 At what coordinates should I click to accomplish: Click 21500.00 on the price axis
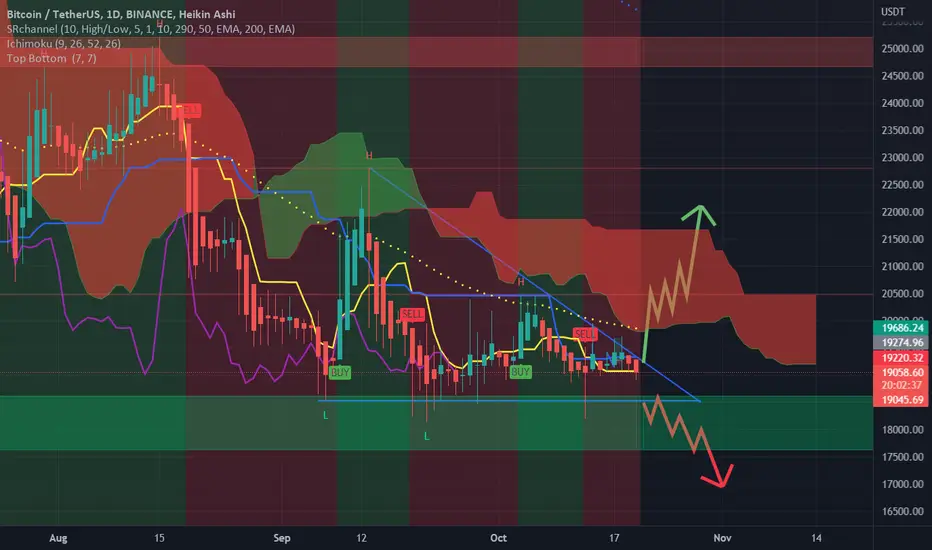pyautogui.click(x=902, y=239)
